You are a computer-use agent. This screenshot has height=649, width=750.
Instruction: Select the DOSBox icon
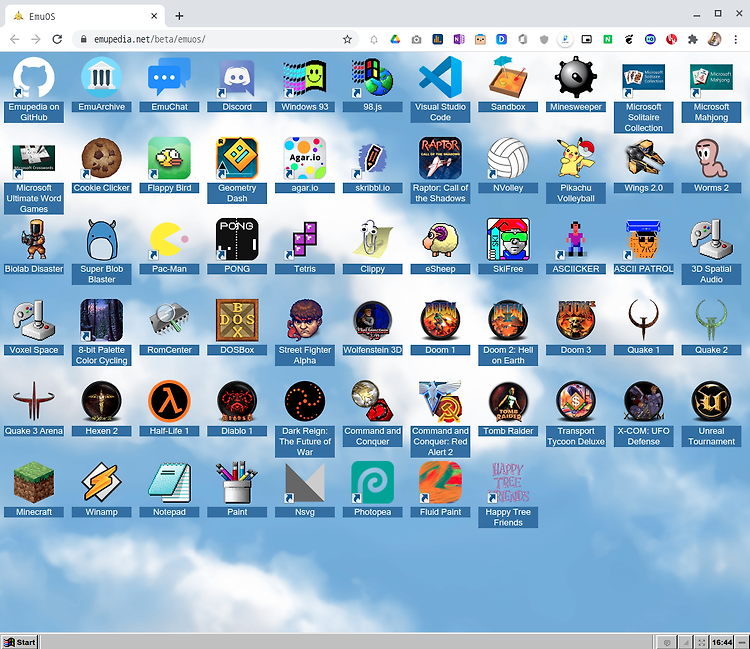[237, 320]
